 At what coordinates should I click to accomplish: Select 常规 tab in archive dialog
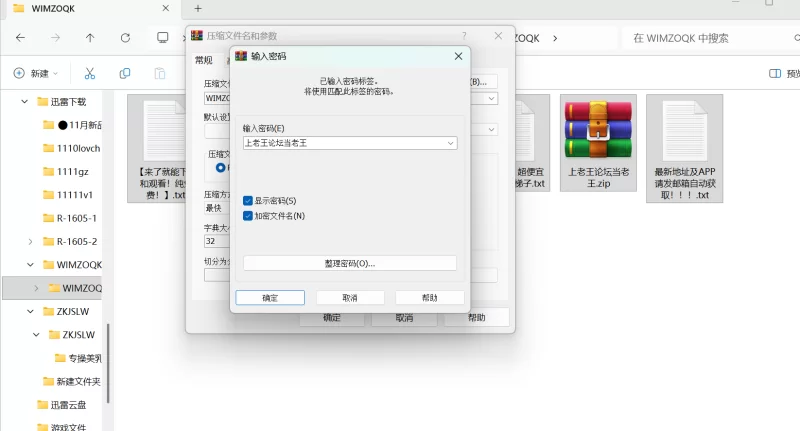coord(204,60)
